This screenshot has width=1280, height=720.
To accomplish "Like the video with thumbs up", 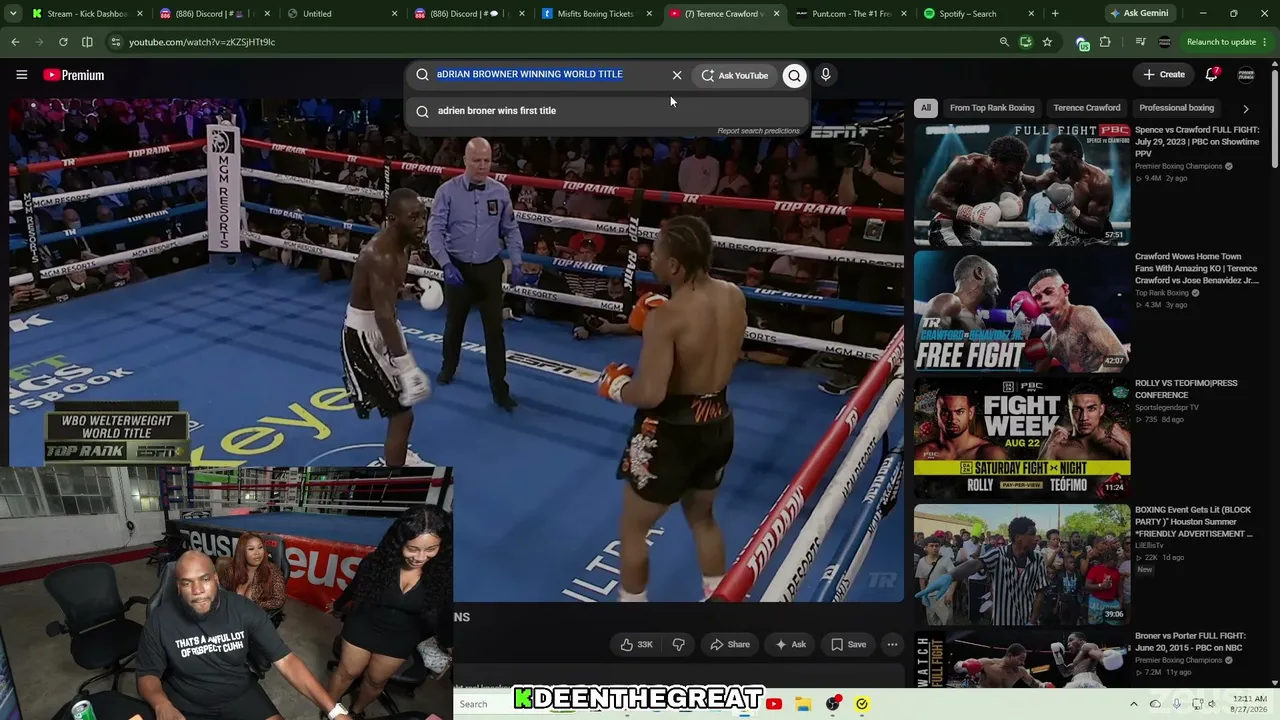I will coord(636,645).
